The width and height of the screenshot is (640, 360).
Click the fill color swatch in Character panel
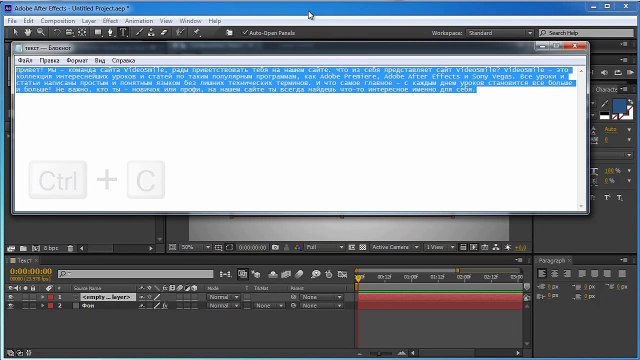click(x=619, y=105)
